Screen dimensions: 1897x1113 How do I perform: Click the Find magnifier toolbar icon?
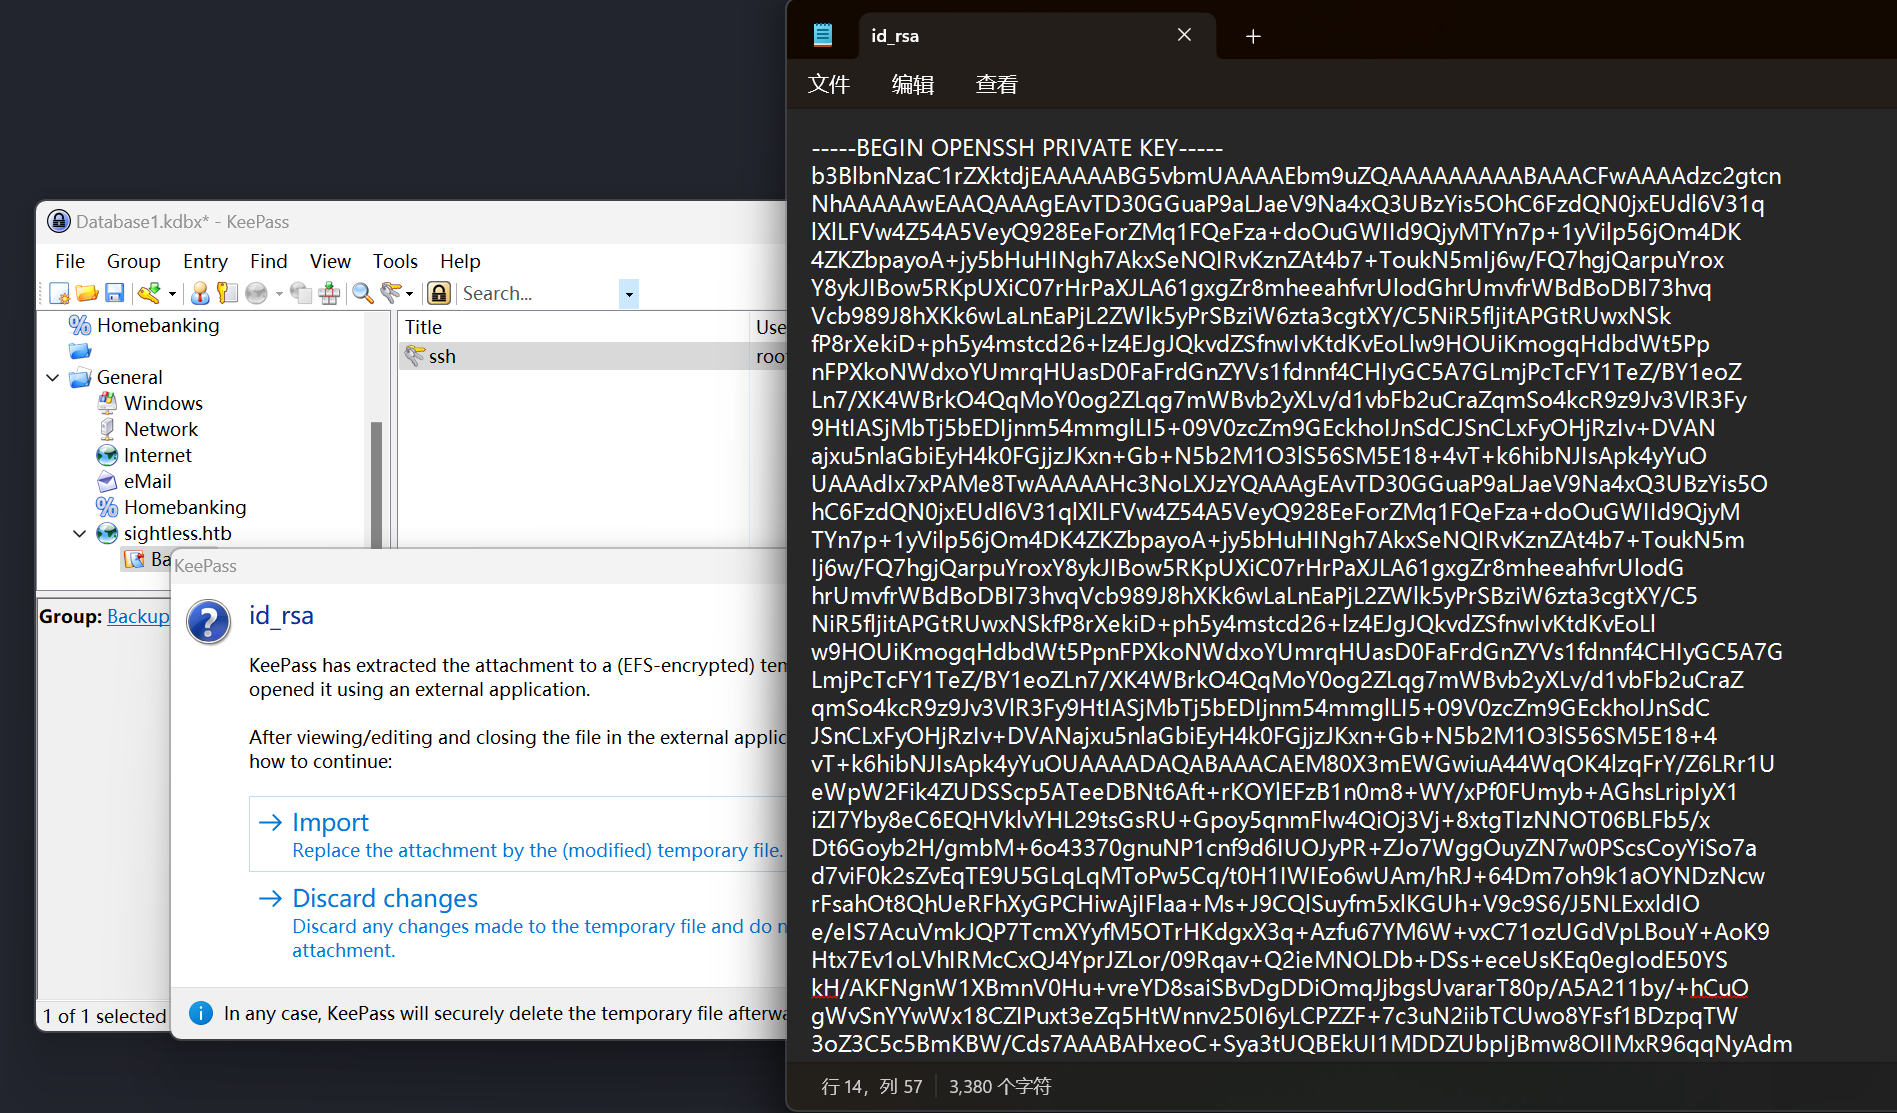[x=362, y=293]
